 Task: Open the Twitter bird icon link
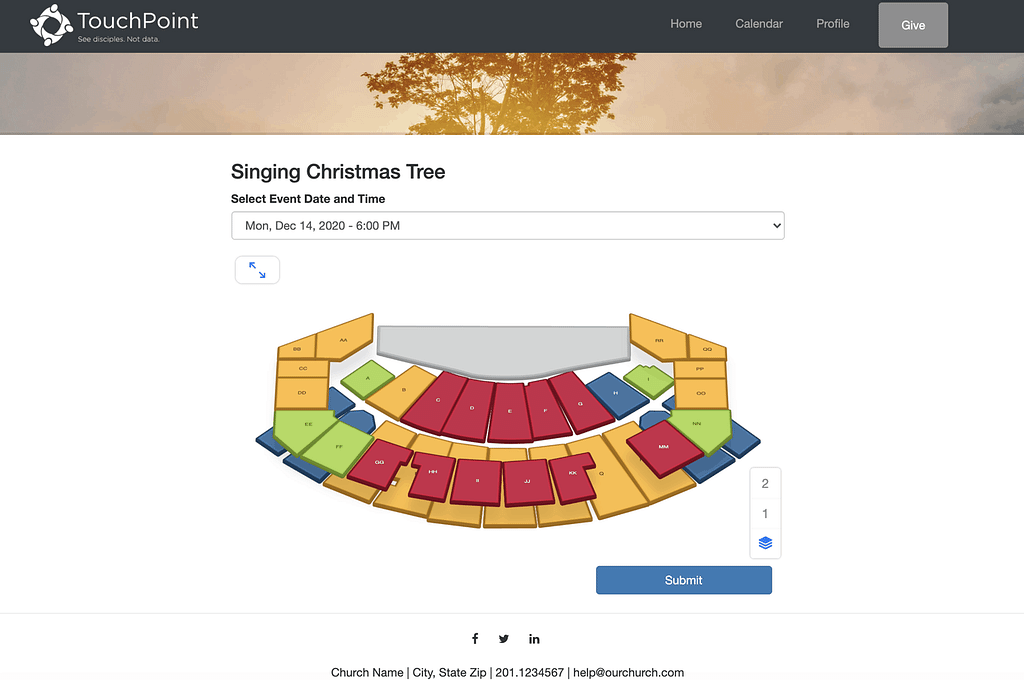coord(504,639)
